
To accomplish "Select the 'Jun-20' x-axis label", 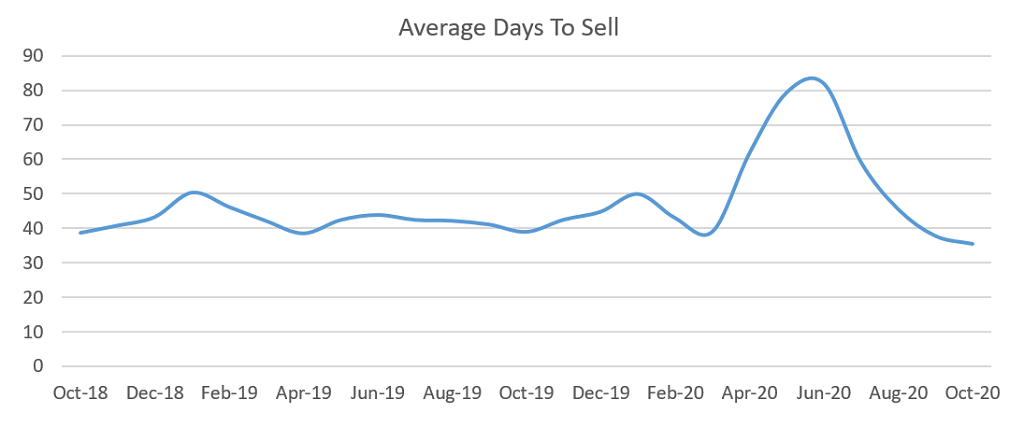I will [824, 394].
